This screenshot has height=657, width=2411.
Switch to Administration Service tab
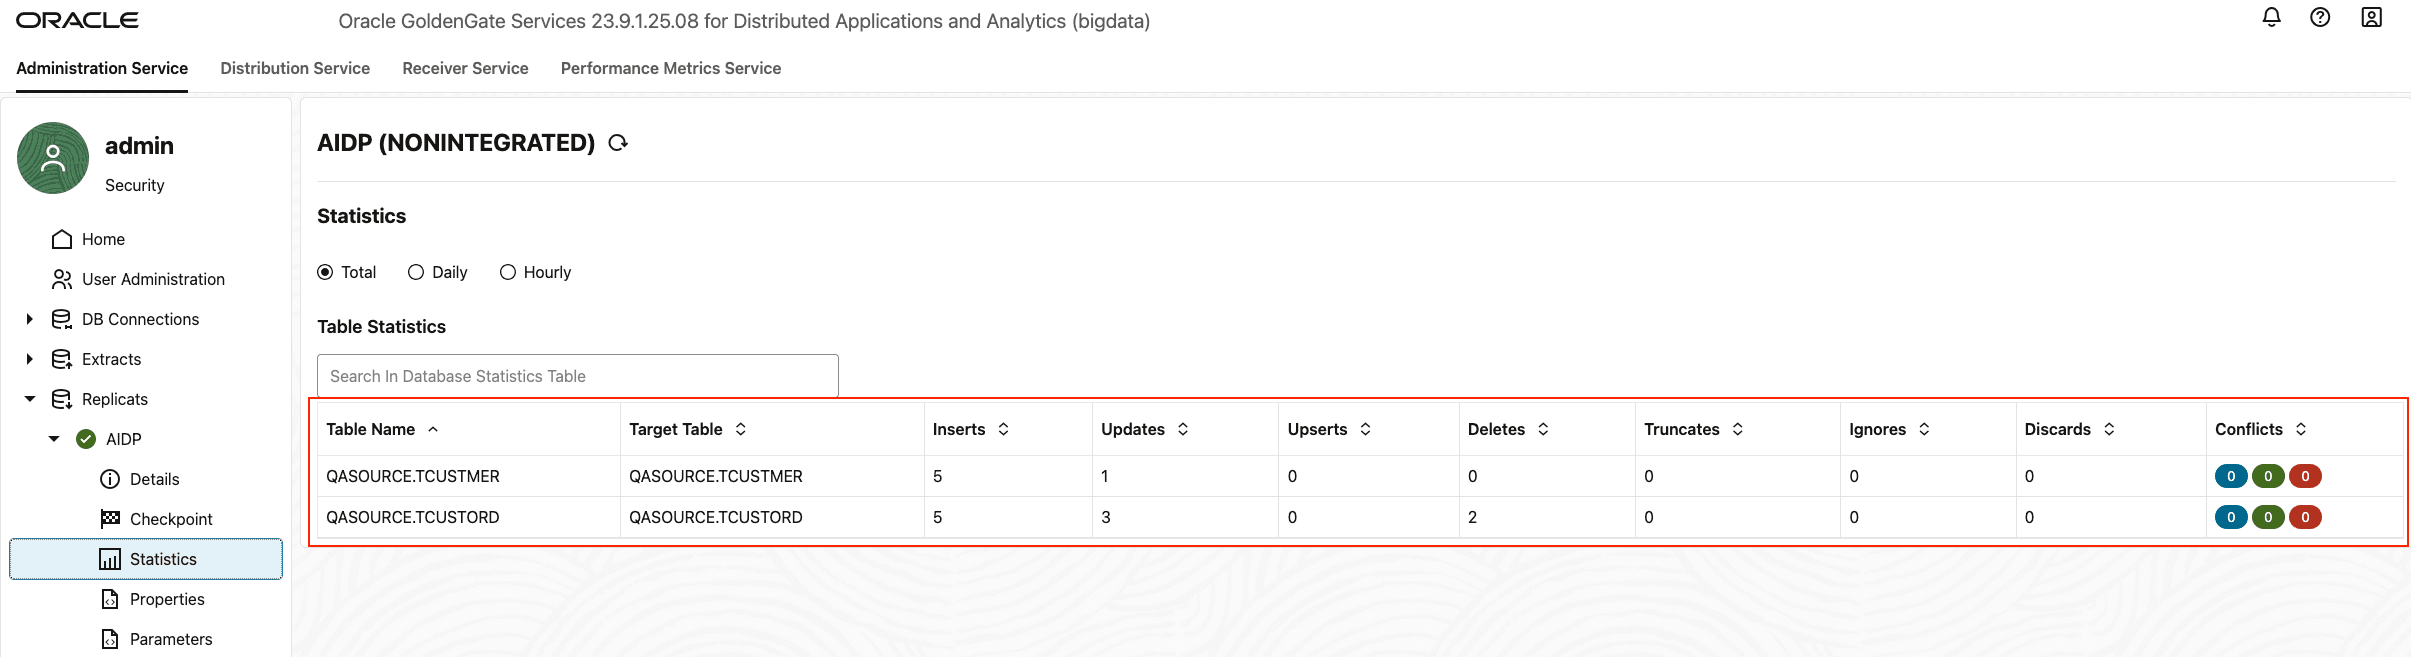point(102,68)
